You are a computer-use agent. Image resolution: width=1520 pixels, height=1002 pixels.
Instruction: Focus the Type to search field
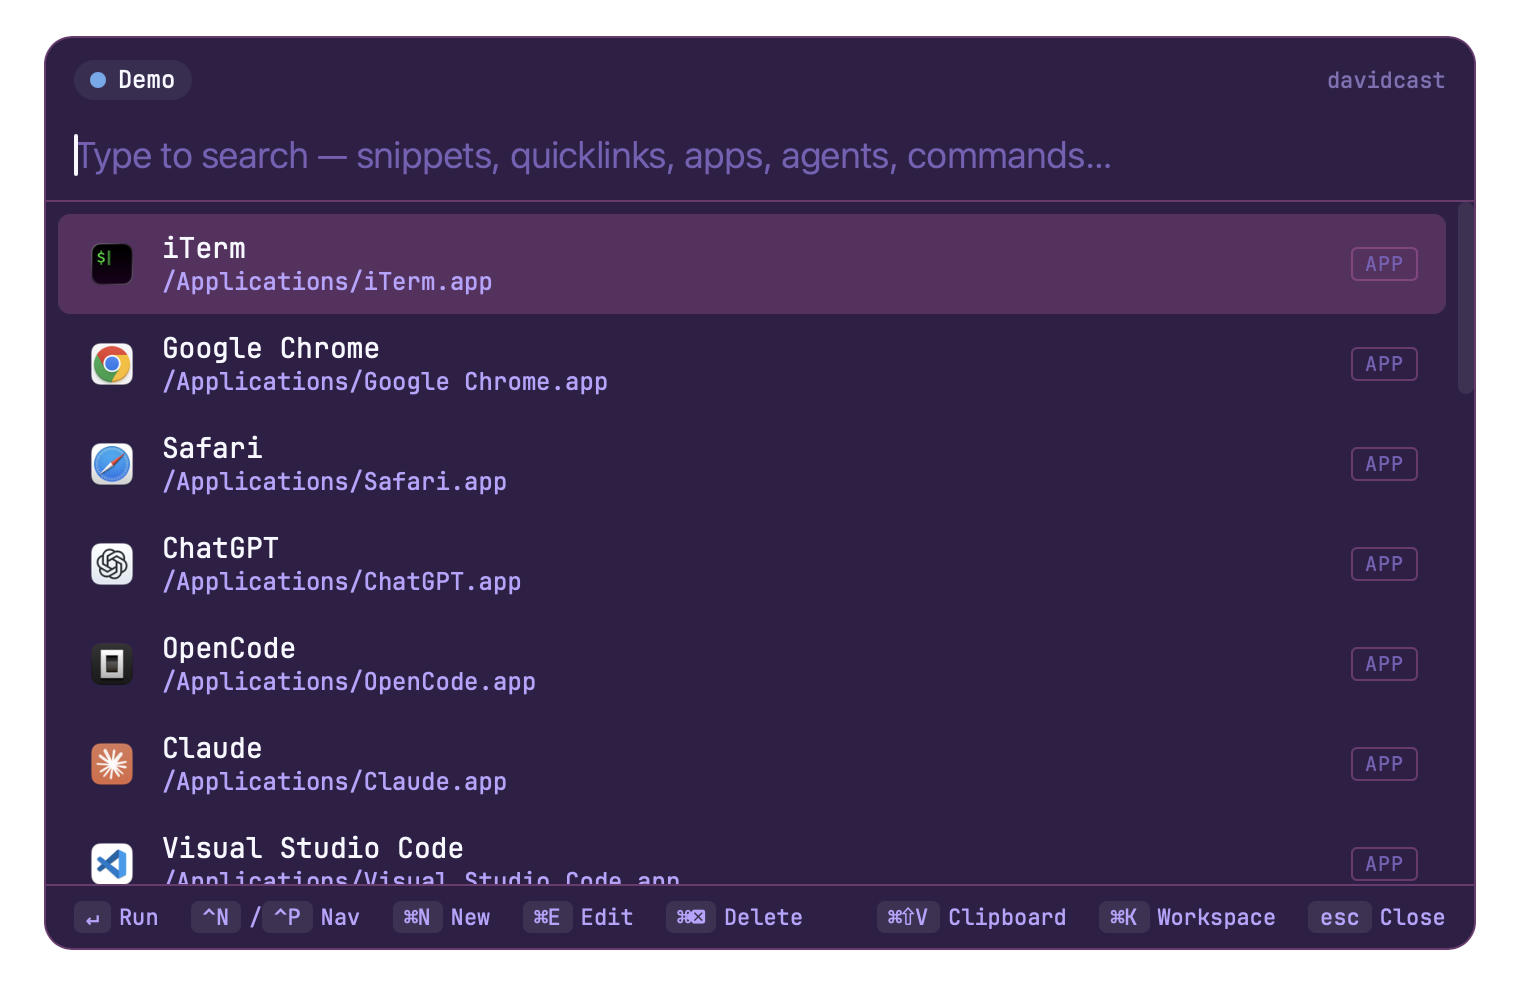(760, 156)
